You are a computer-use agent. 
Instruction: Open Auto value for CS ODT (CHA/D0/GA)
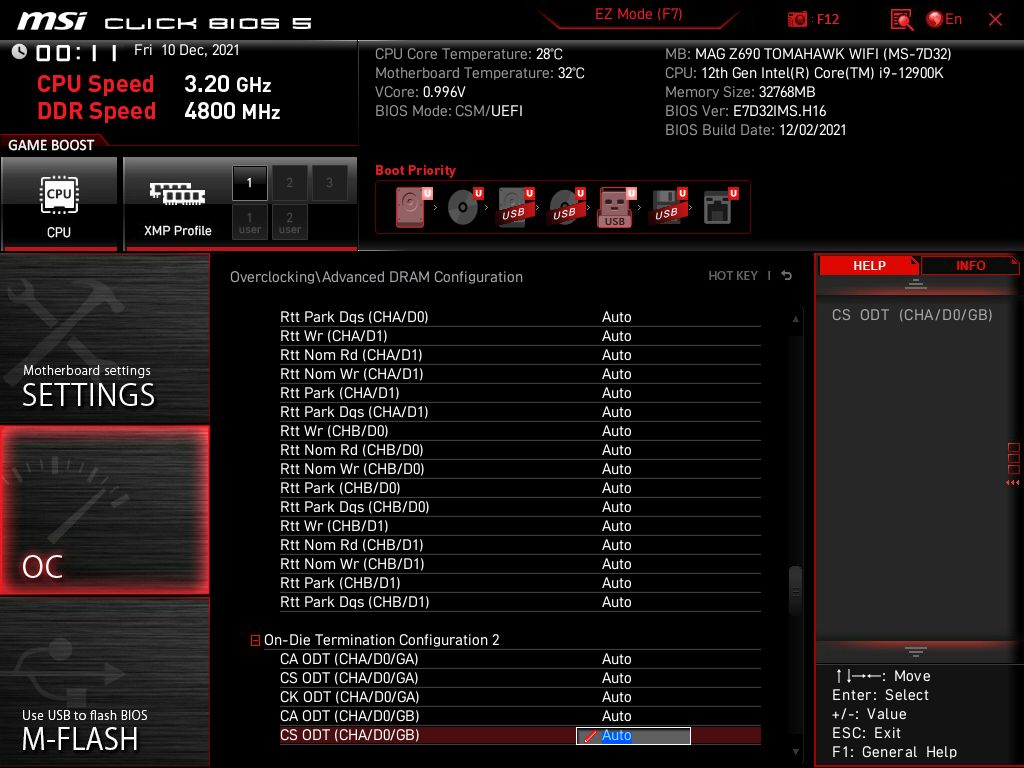616,678
